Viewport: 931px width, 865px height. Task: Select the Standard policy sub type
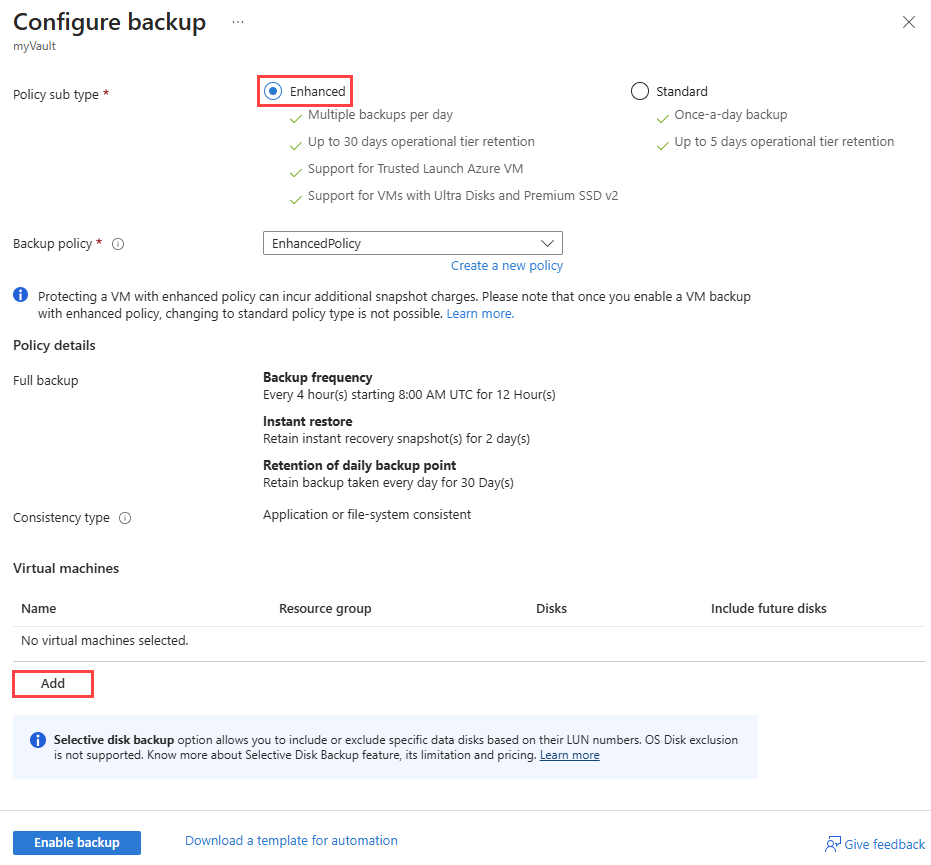[x=640, y=92]
